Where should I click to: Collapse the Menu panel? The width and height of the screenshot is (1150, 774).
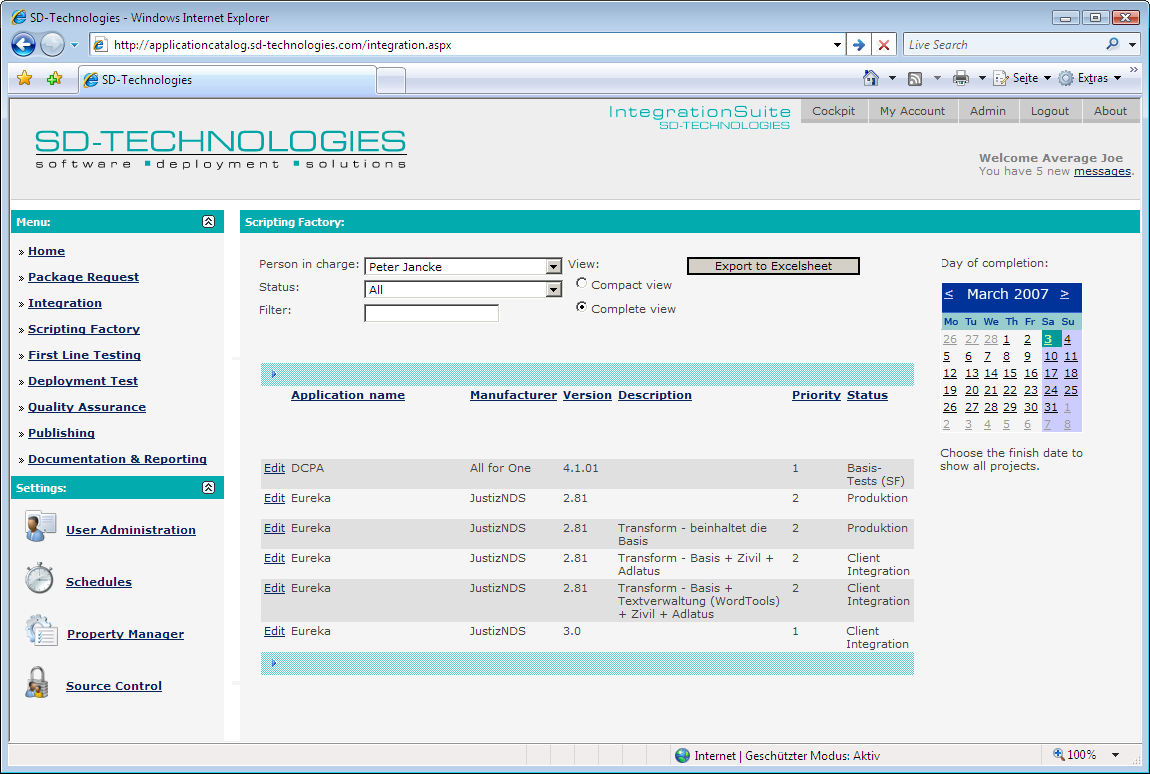click(x=208, y=222)
